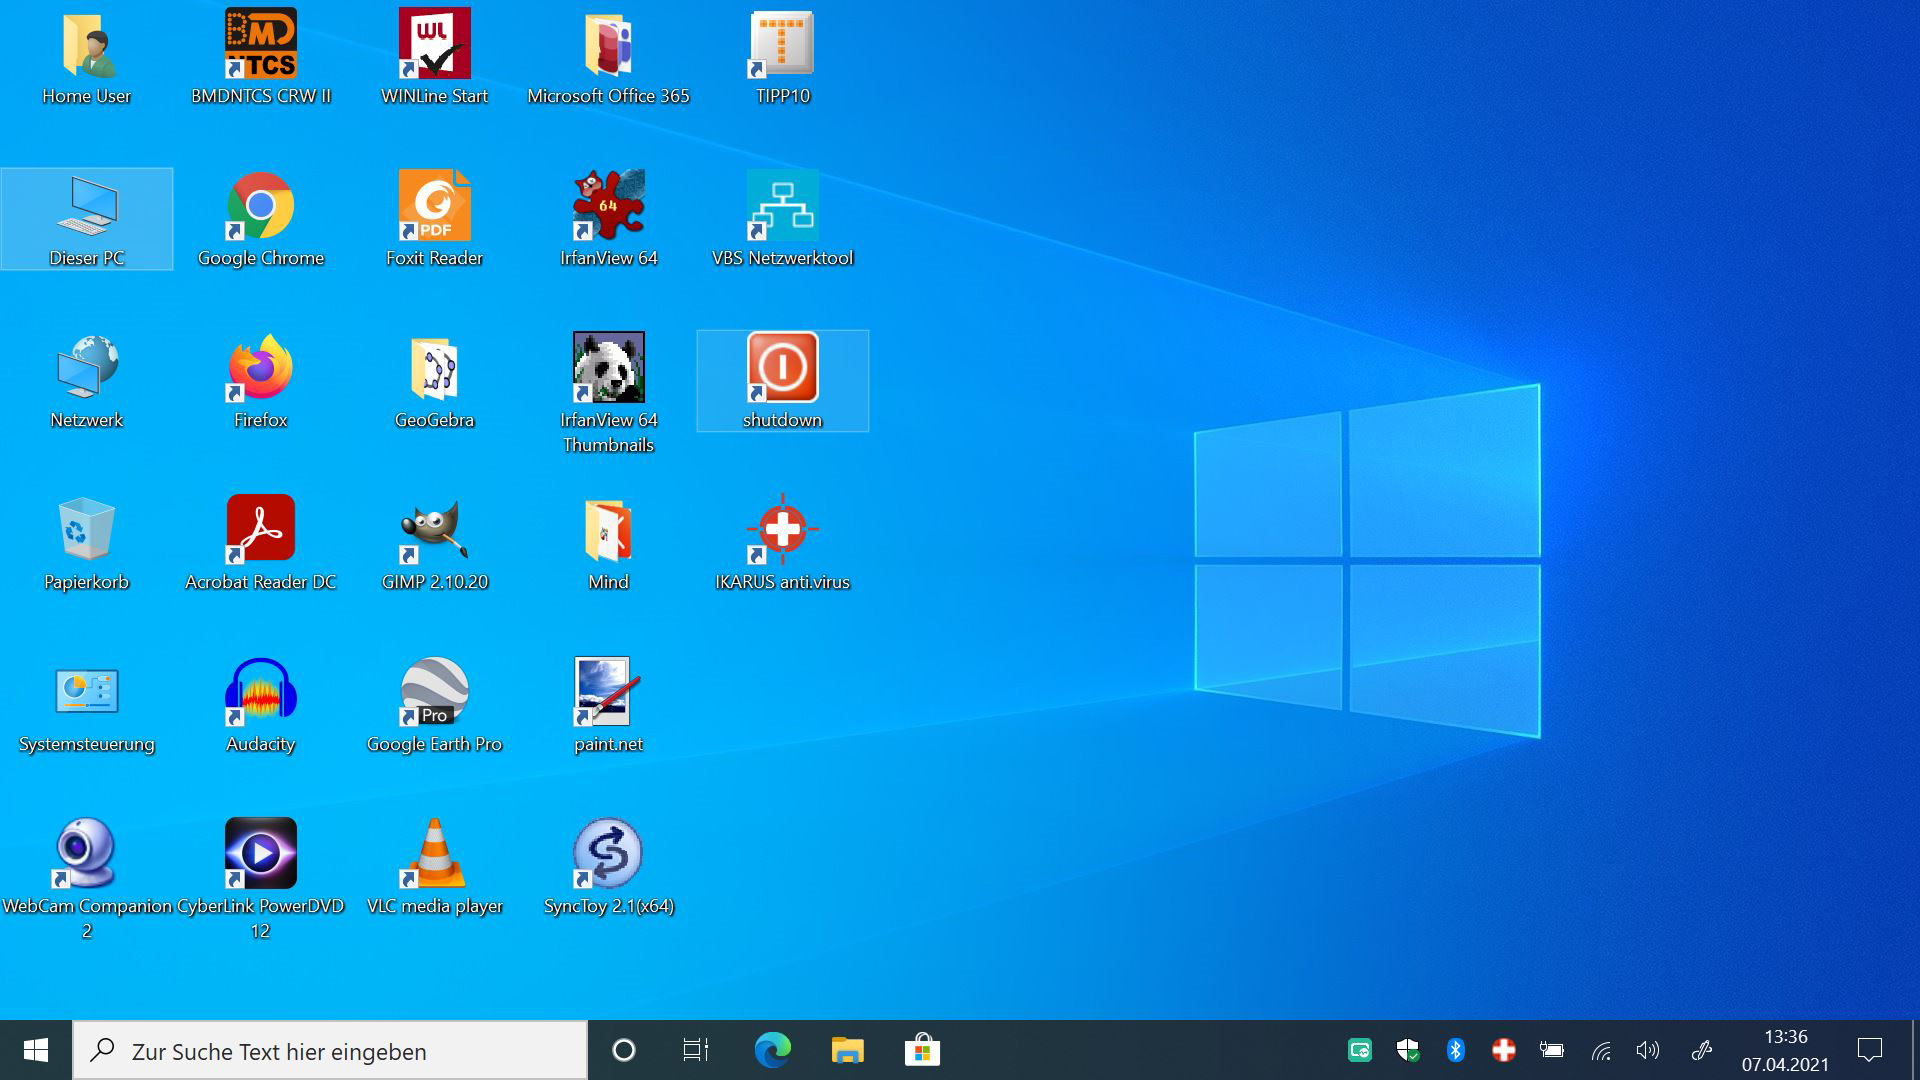This screenshot has width=1920, height=1080.
Task: Launch BMDNTCS CRW II shortcut
Action: [260, 44]
